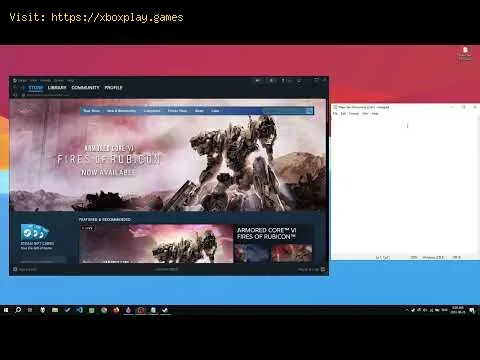The image size is (480, 360).
Task: Open Windows taskbar search
Action: [18, 310]
